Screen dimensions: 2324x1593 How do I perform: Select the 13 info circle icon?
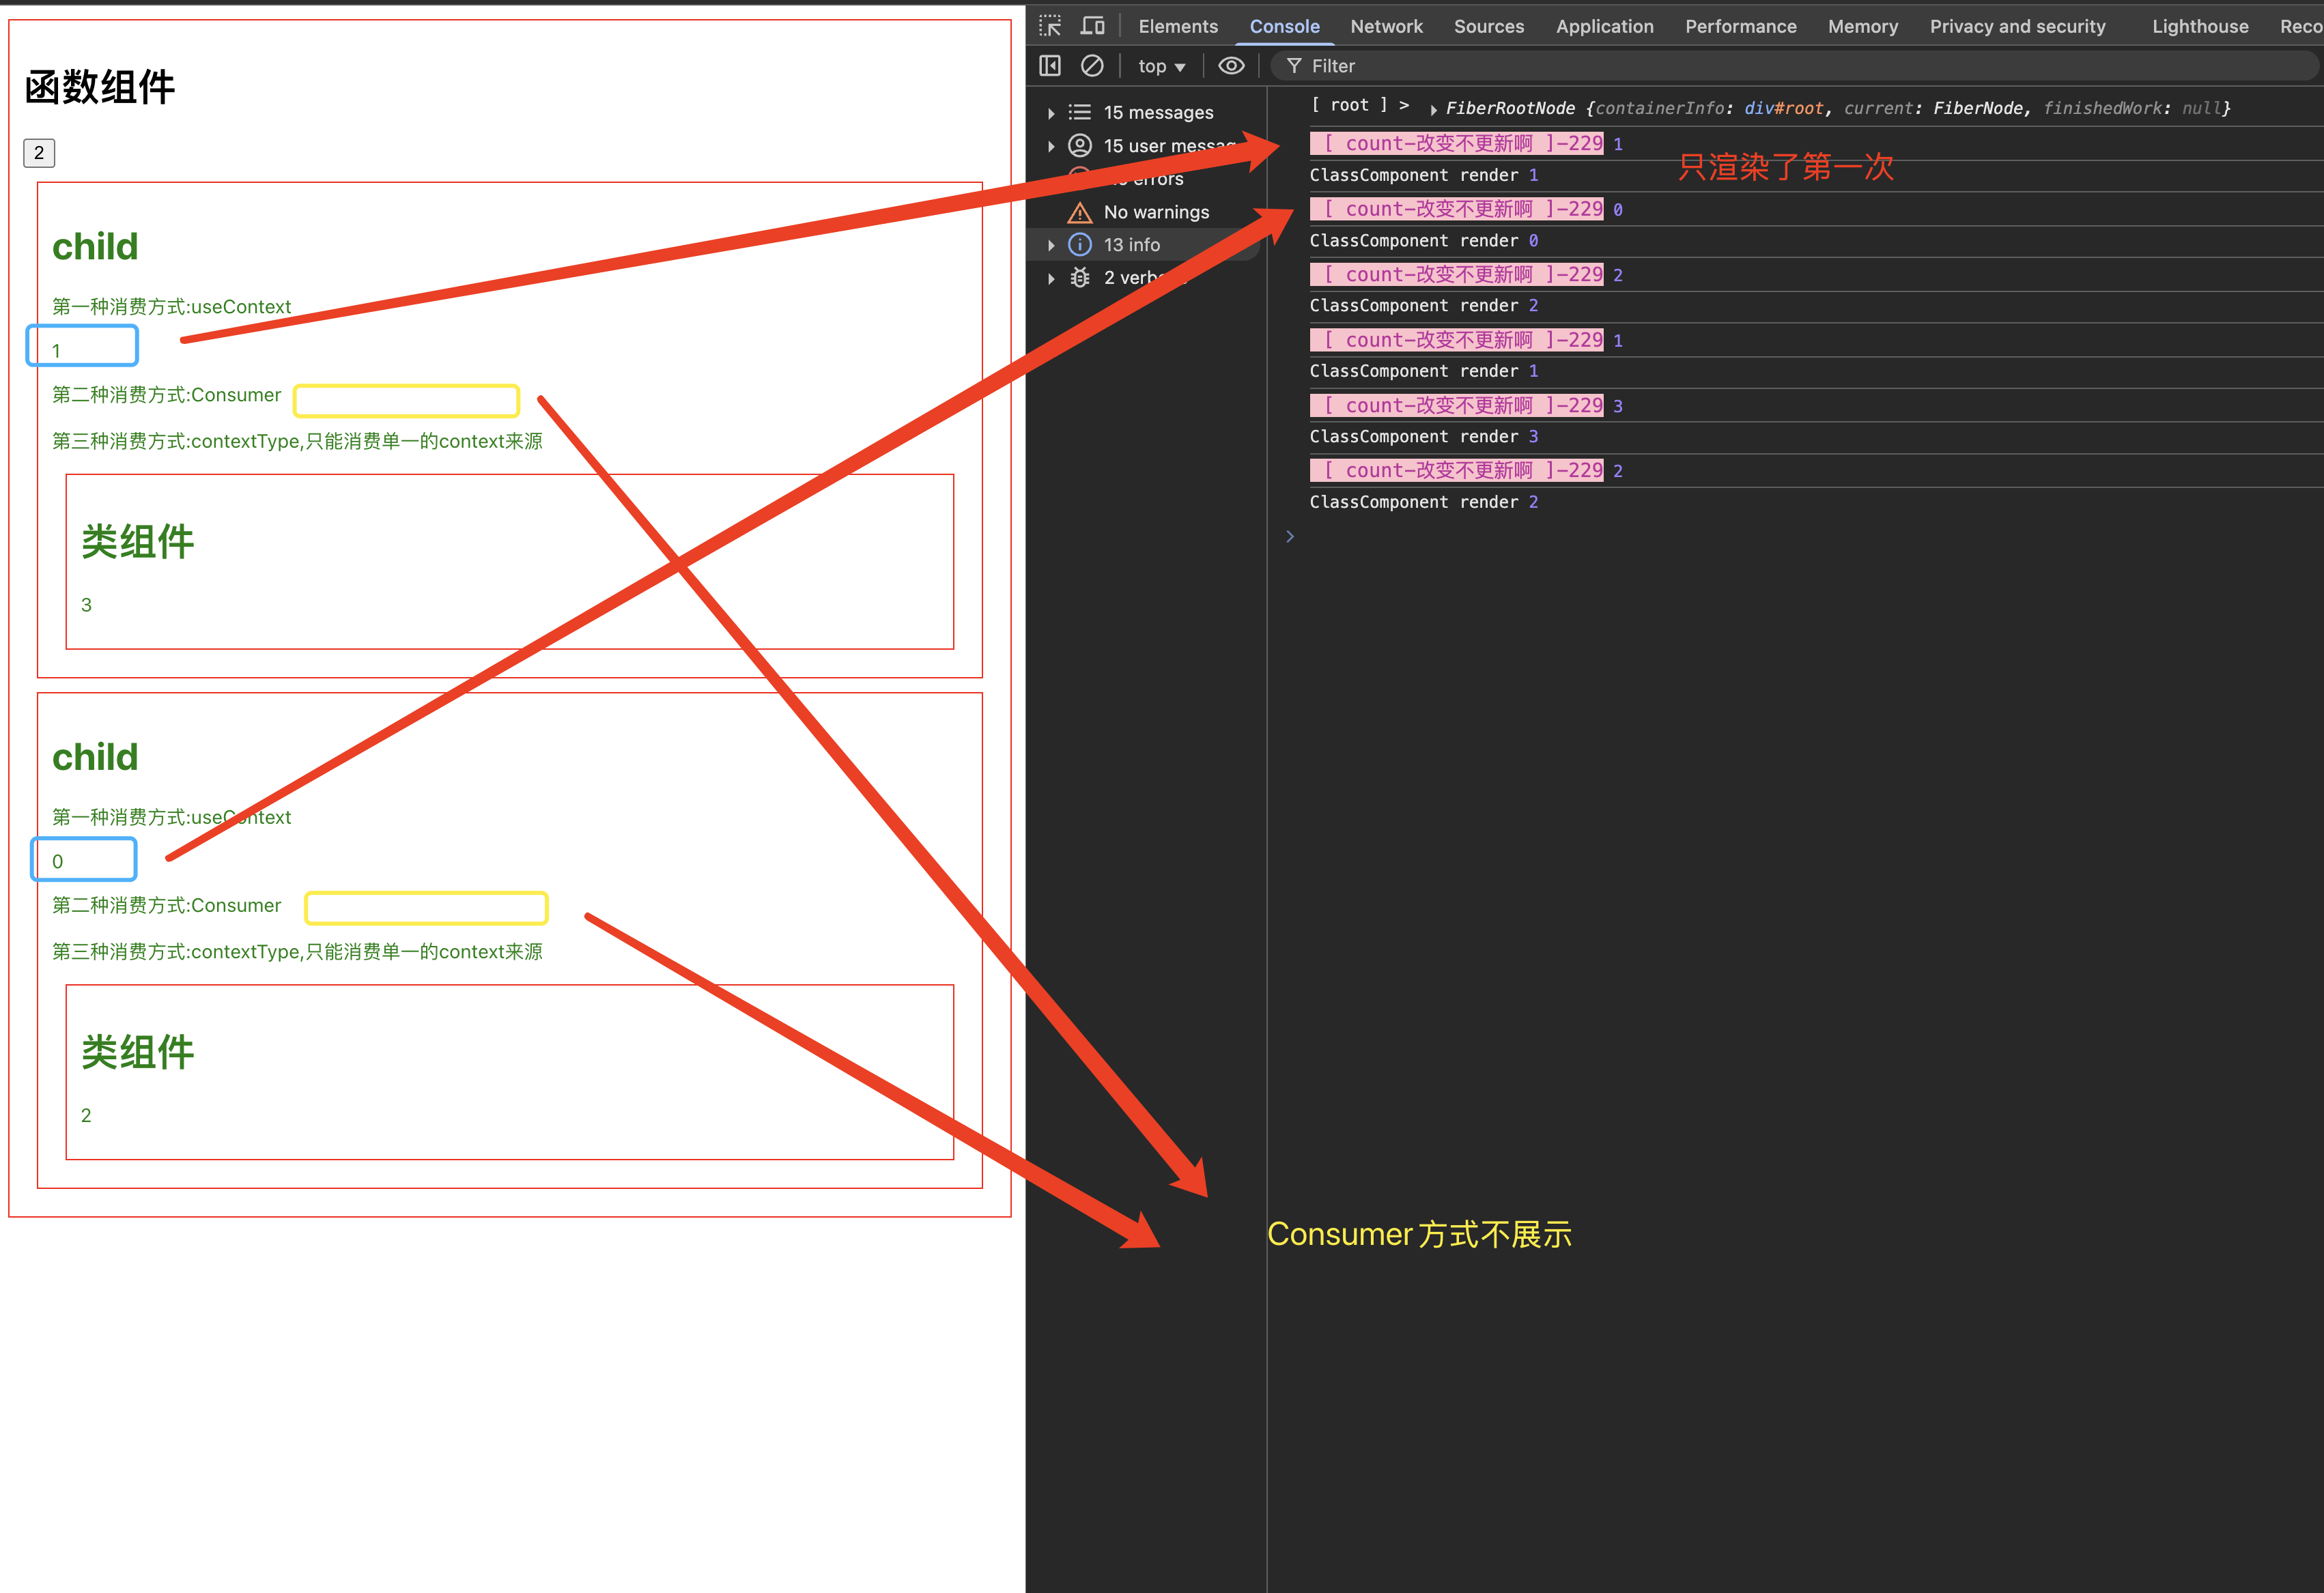(x=1079, y=245)
